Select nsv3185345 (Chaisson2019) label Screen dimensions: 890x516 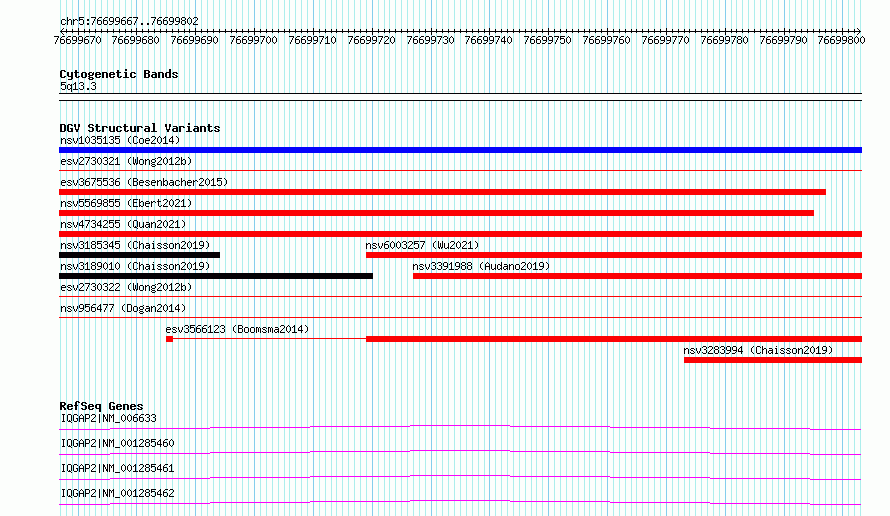(x=135, y=245)
